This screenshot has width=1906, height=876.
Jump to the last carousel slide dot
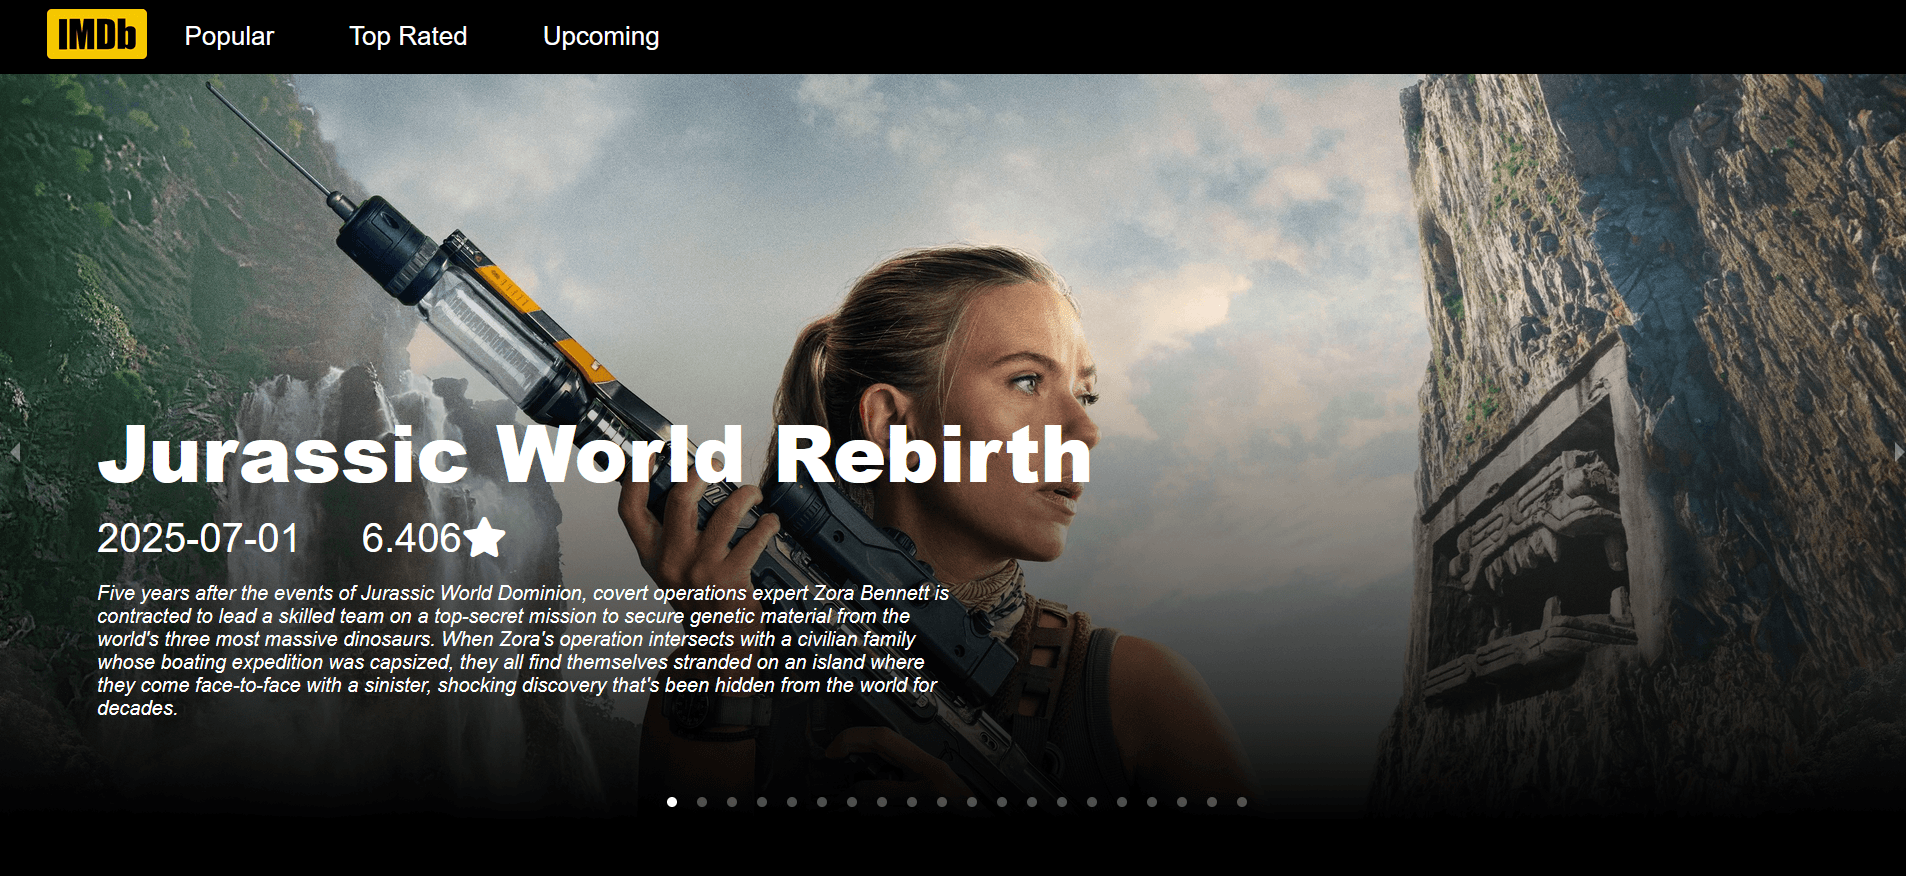tap(1242, 802)
